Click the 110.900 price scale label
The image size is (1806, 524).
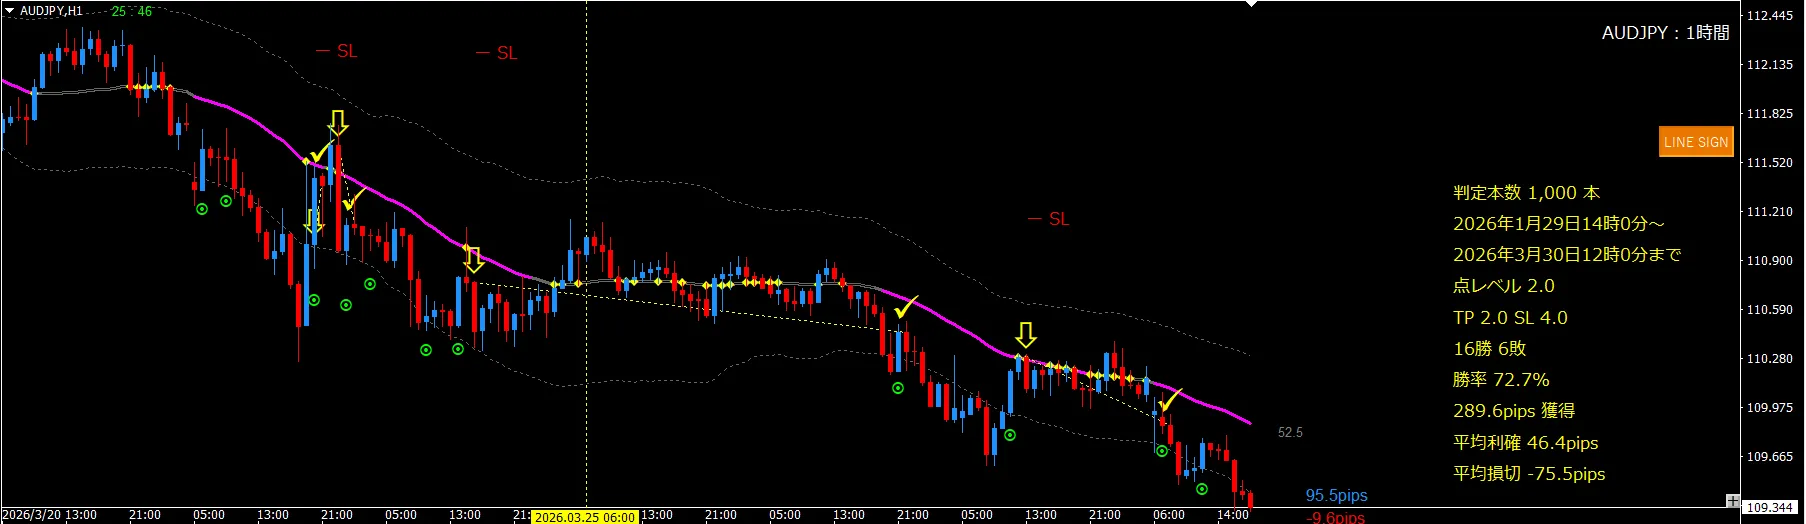1769,261
